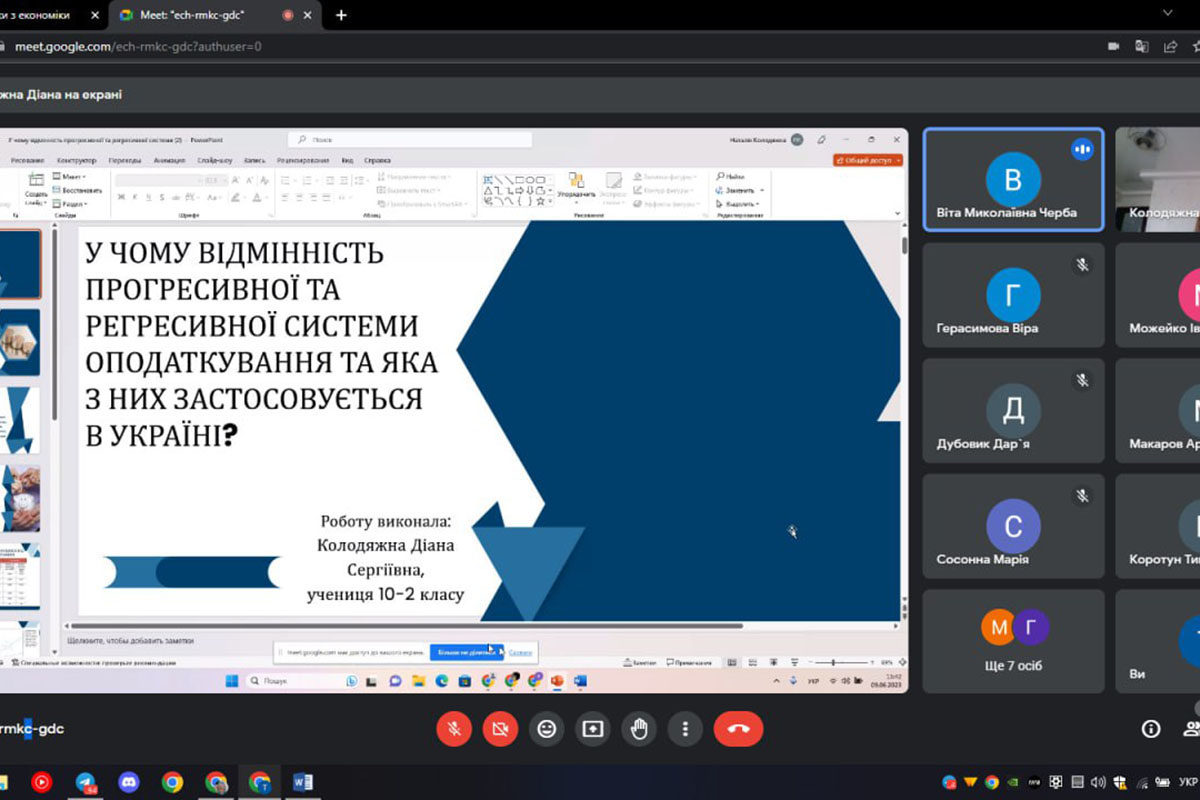Open the emoji reactions button

click(x=546, y=729)
